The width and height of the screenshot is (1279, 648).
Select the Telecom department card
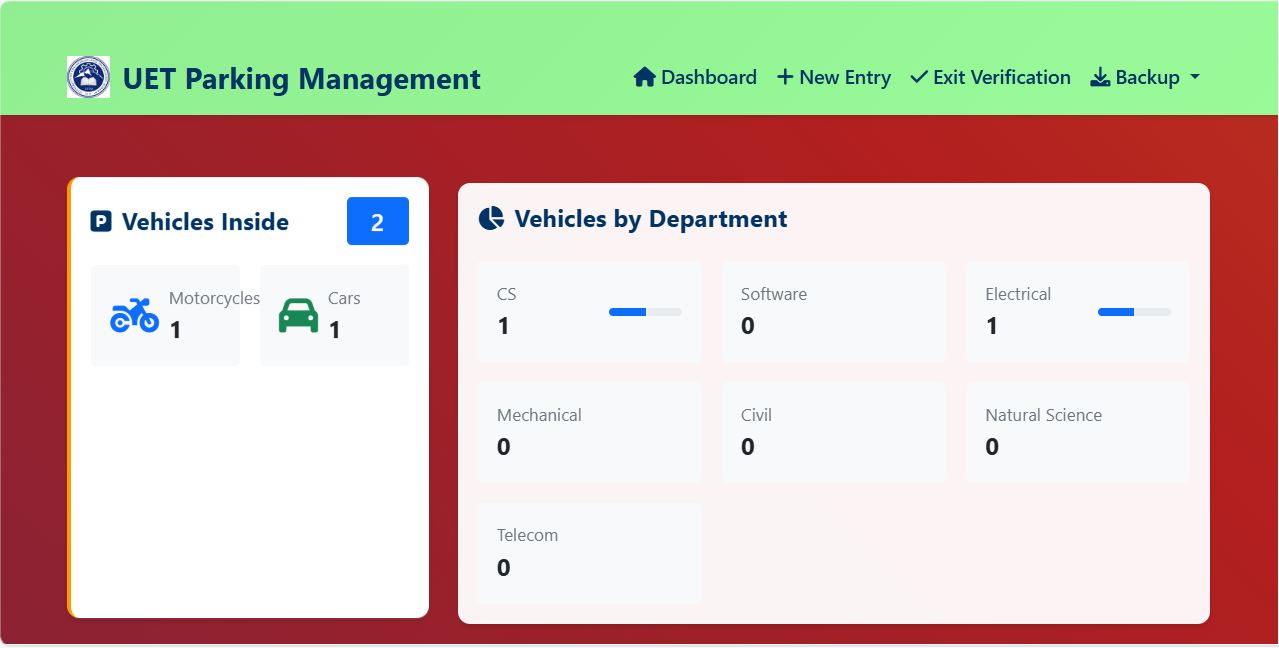(x=589, y=552)
